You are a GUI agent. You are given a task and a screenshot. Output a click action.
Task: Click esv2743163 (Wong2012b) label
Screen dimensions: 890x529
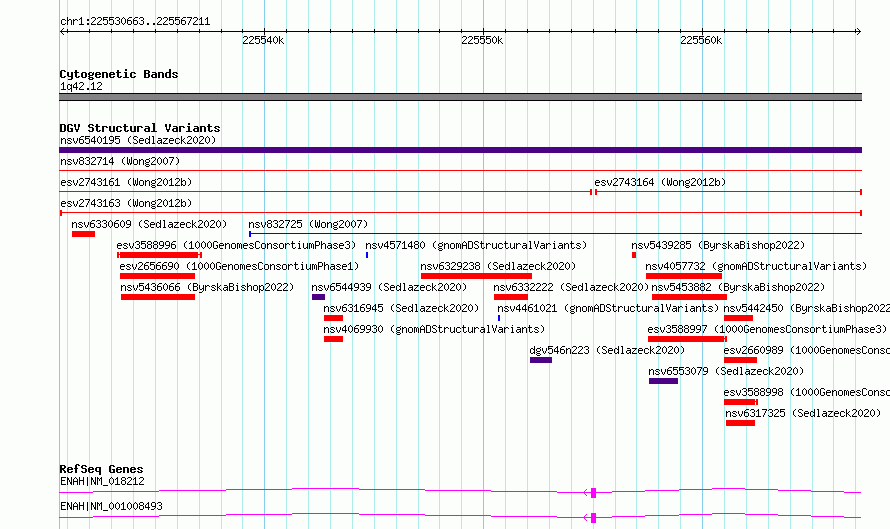click(126, 203)
